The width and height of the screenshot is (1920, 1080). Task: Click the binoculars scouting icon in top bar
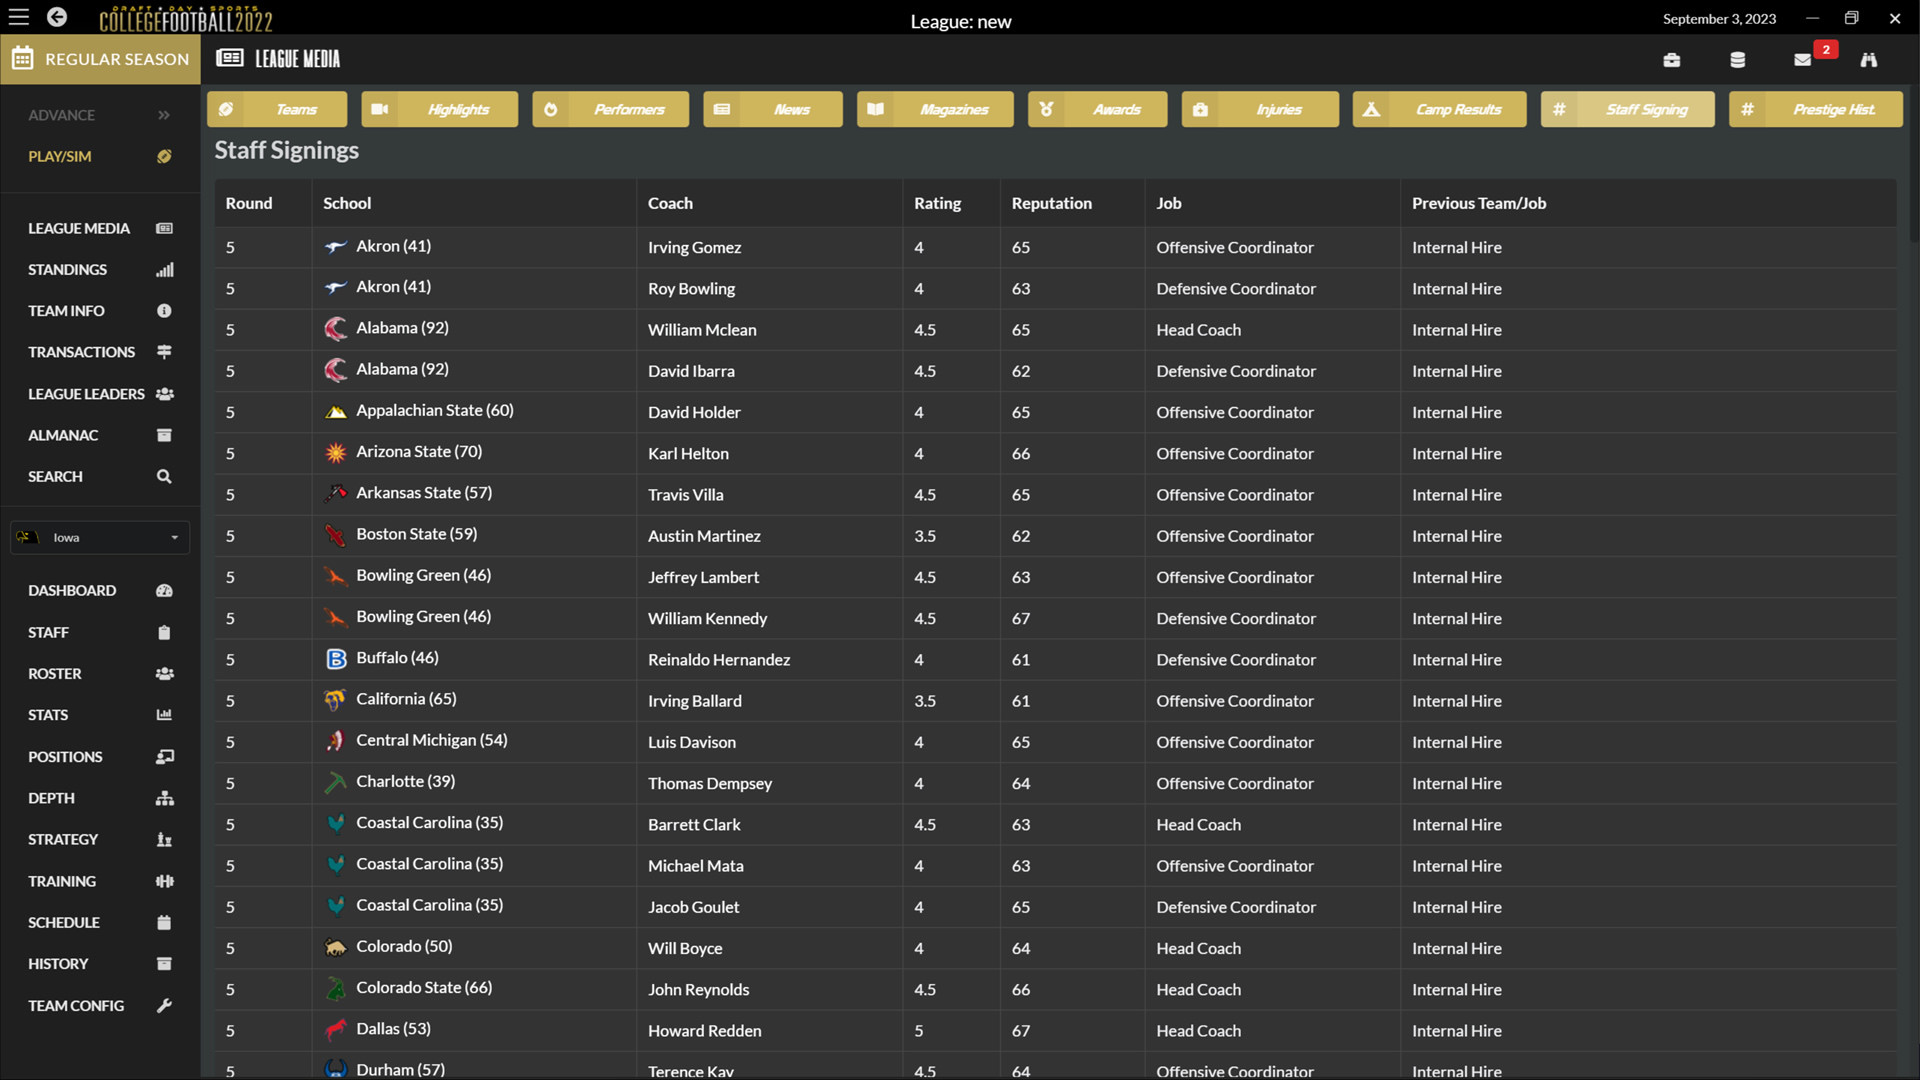(x=1869, y=59)
